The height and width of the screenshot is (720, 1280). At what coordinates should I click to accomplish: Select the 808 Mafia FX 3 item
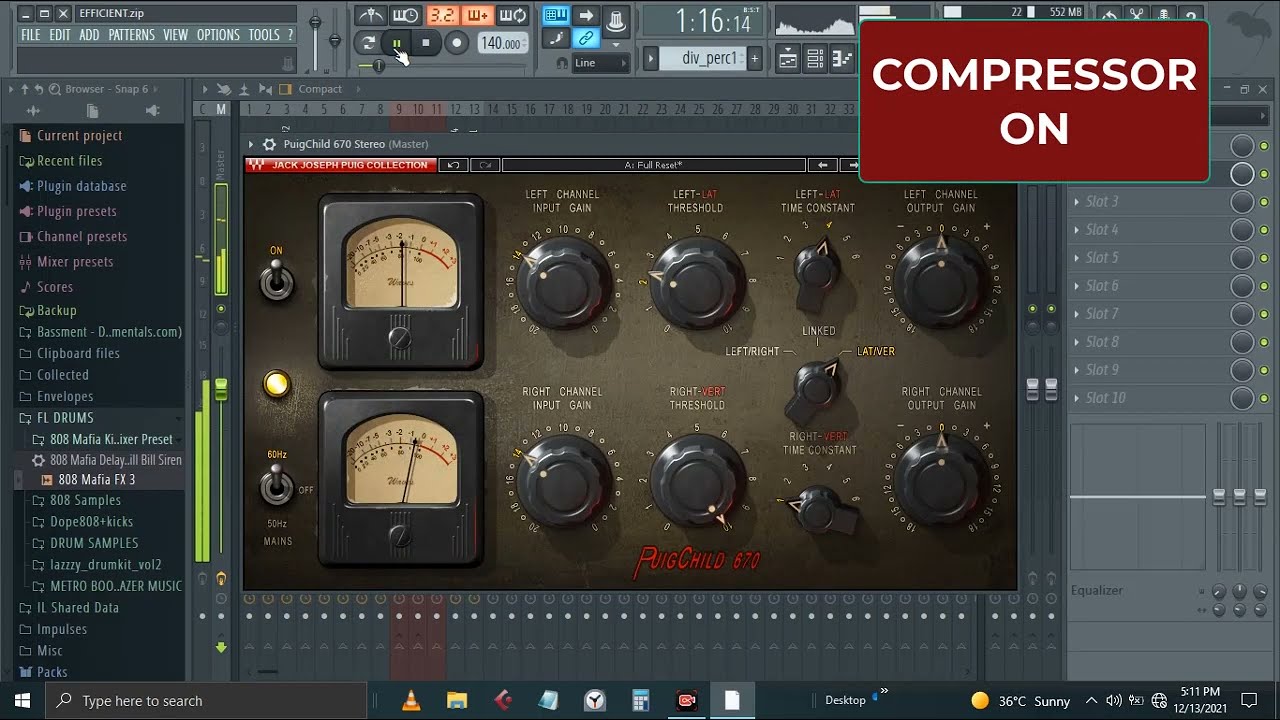[x=97, y=479]
